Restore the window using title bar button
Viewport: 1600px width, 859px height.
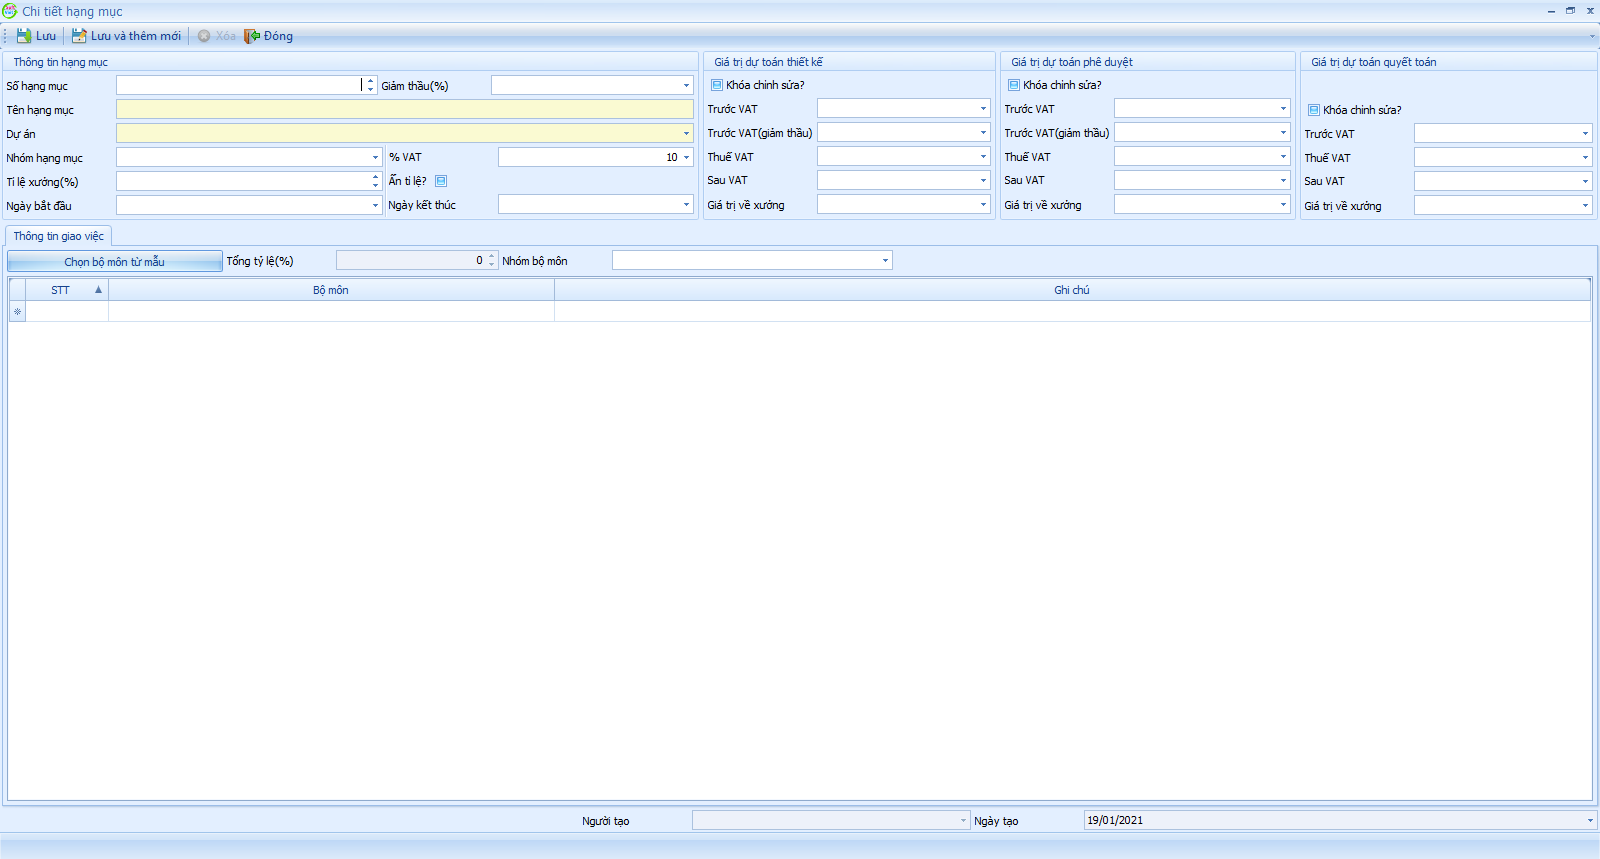[1570, 11]
